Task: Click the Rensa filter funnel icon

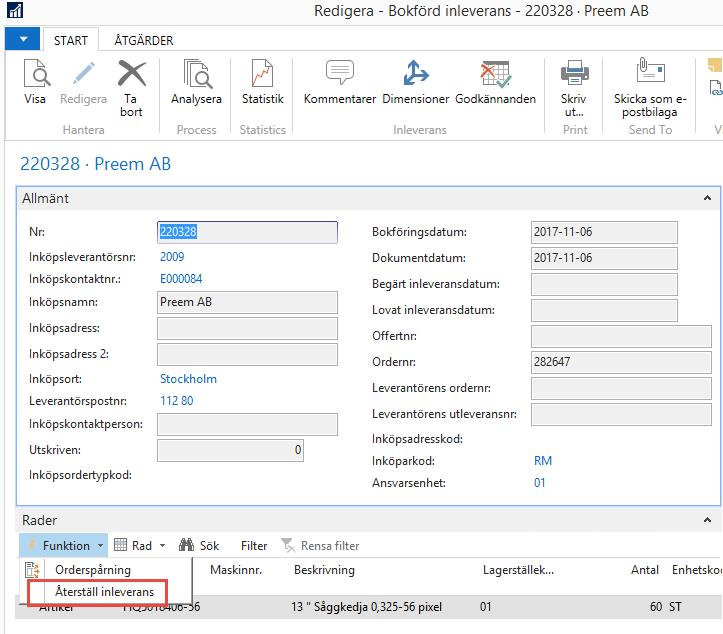Action: pyautogui.click(x=288, y=545)
